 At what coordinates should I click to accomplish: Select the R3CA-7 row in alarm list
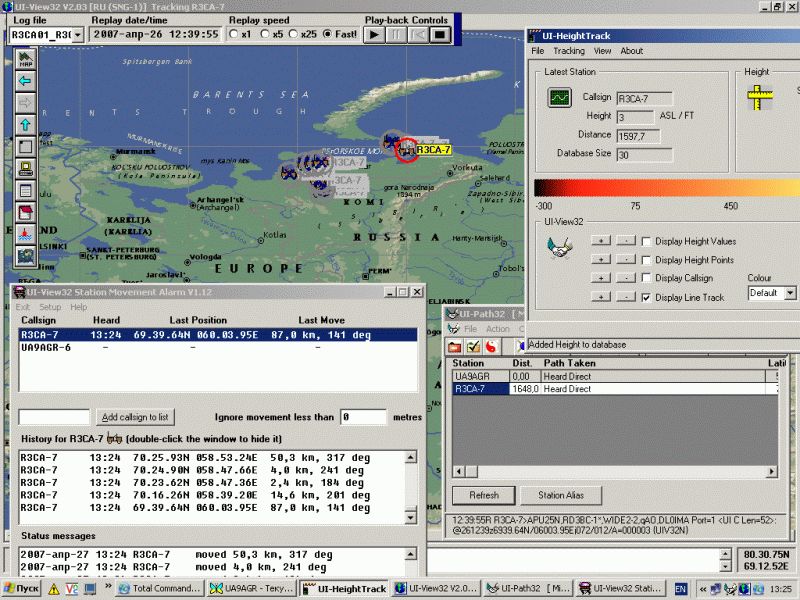[x=218, y=335]
